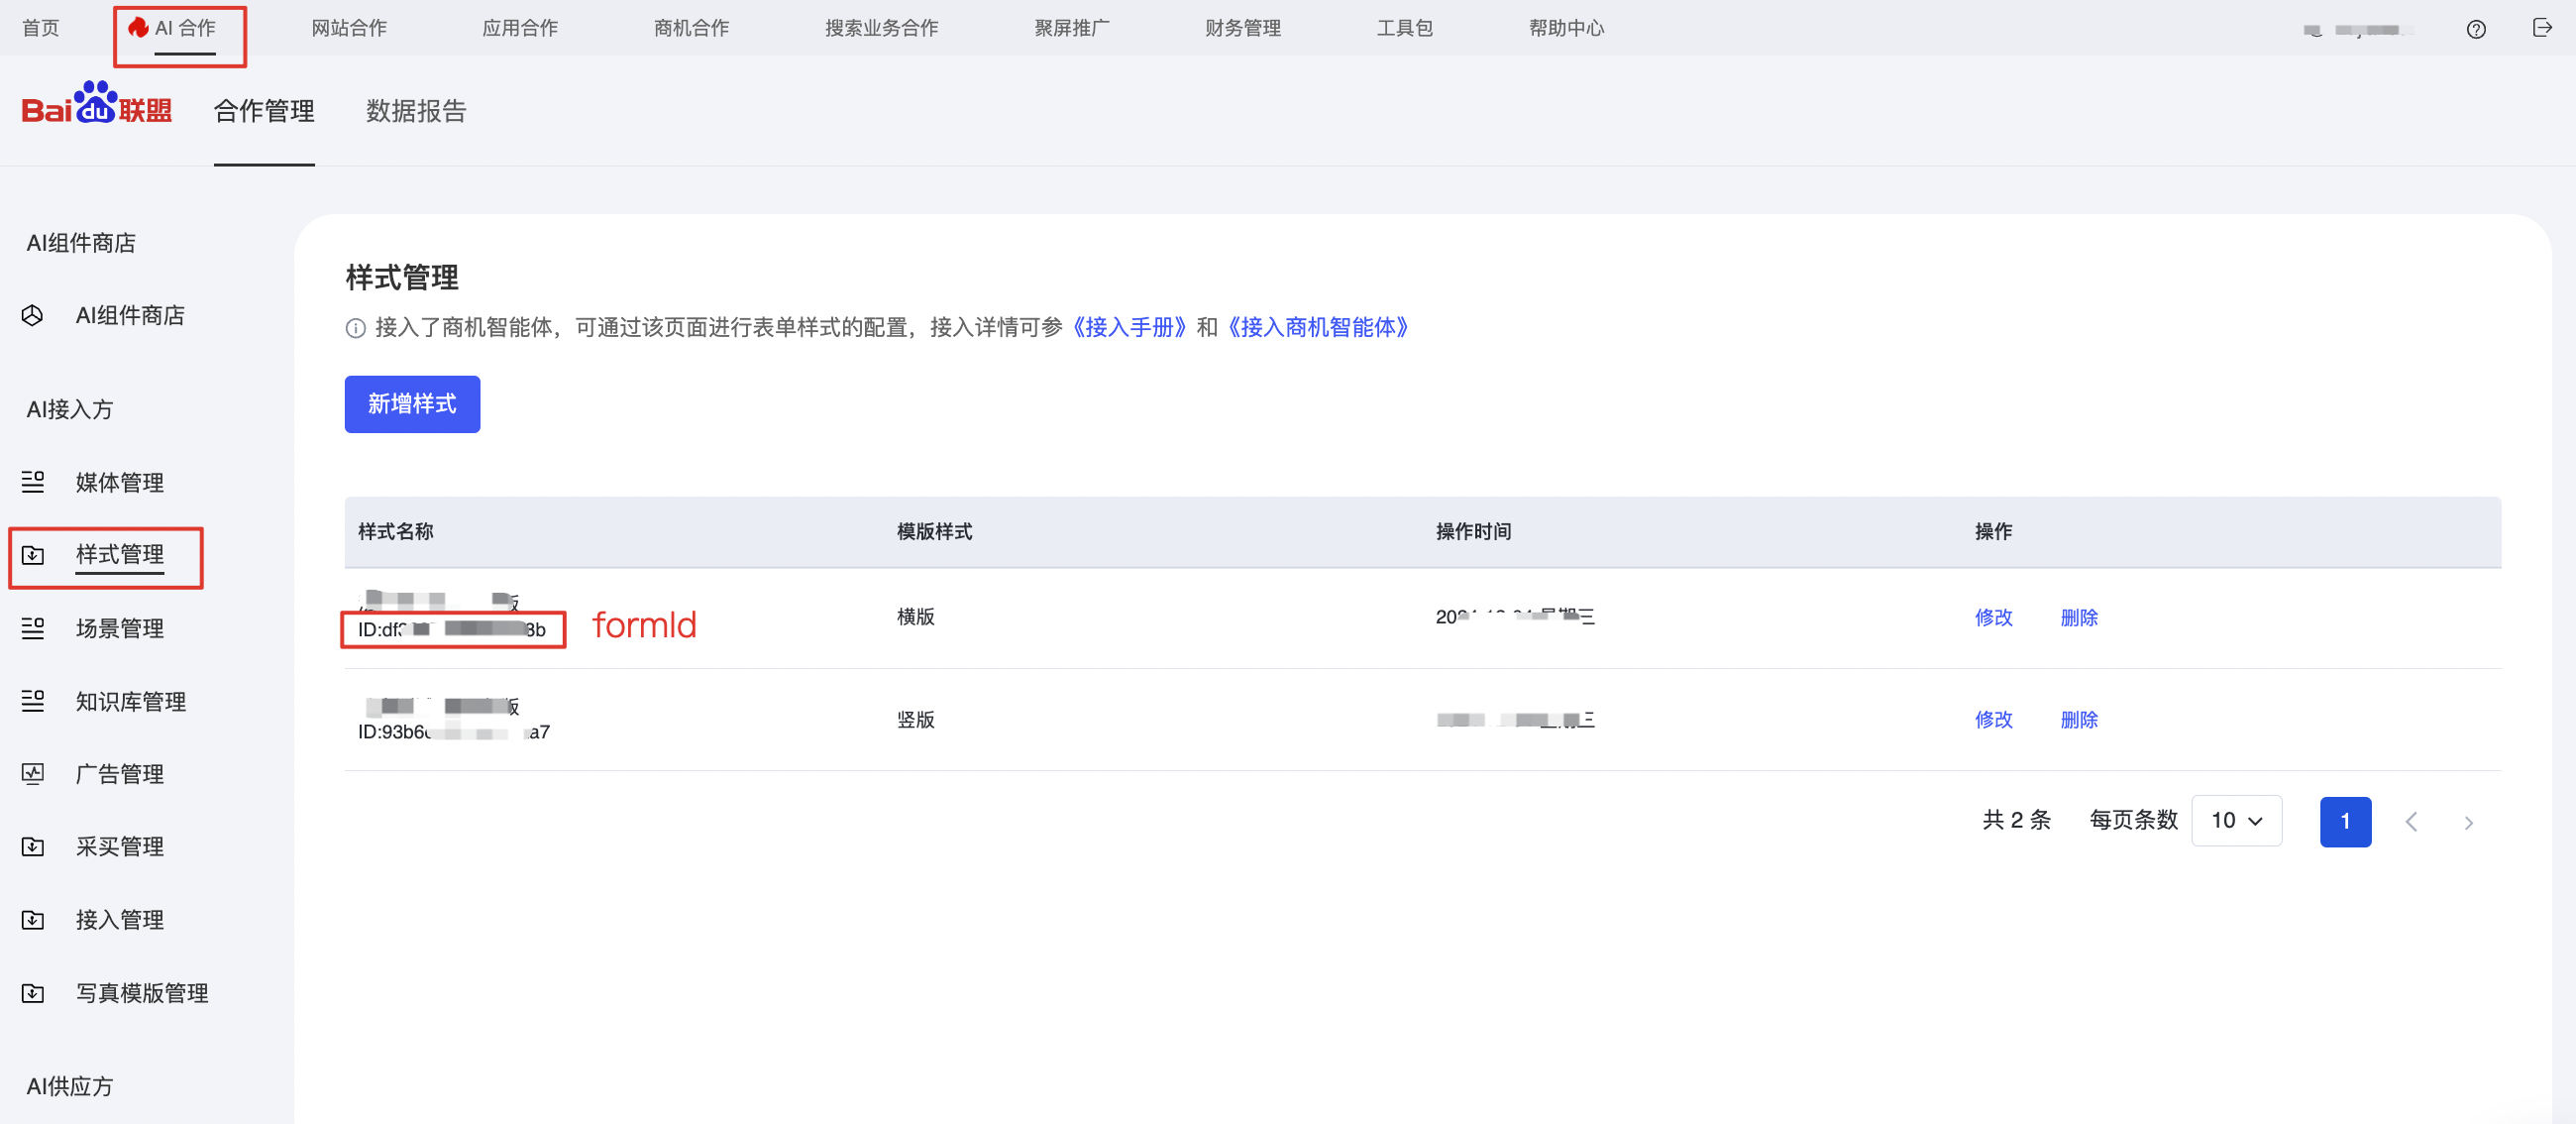The height and width of the screenshot is (1124, 2576).
Task: Click 修改 for the 横版 style row
Action: pos(1993,617)
